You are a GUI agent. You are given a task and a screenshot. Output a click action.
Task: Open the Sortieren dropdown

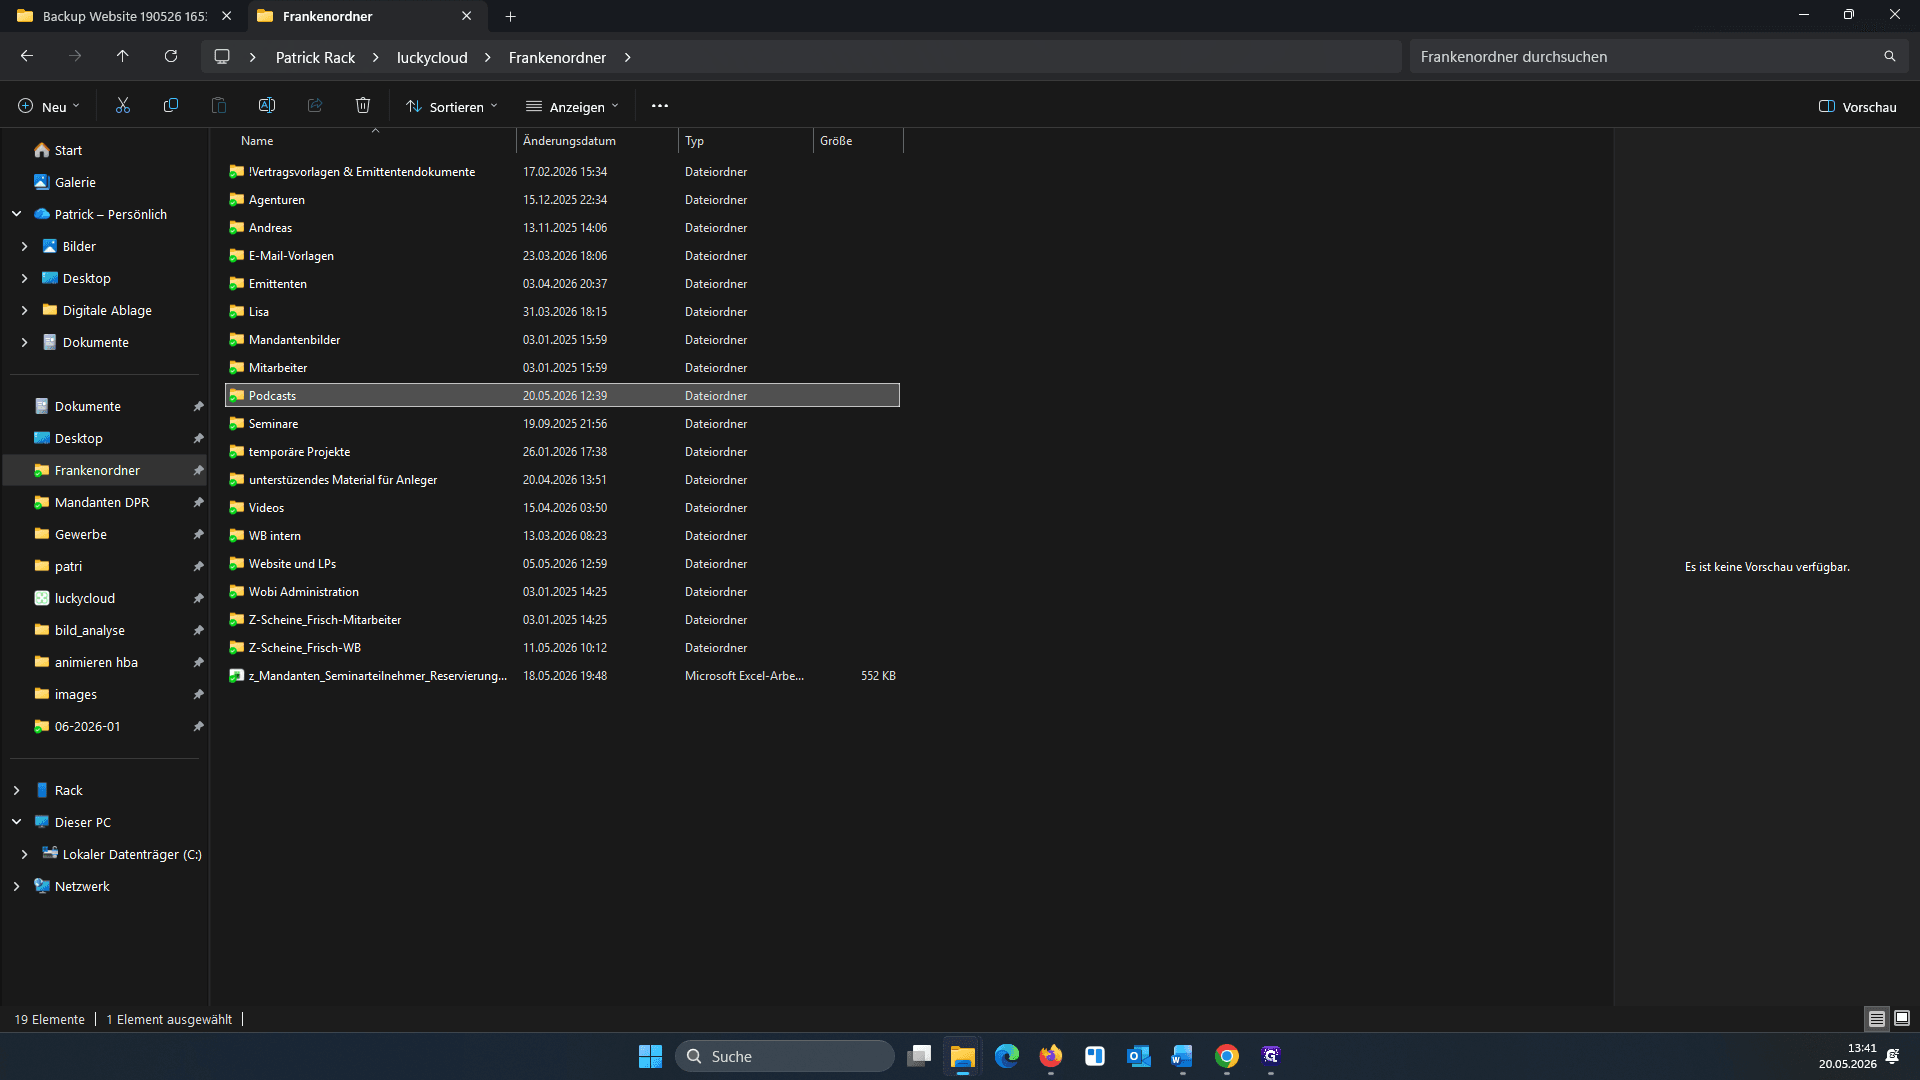pos(452,107)
